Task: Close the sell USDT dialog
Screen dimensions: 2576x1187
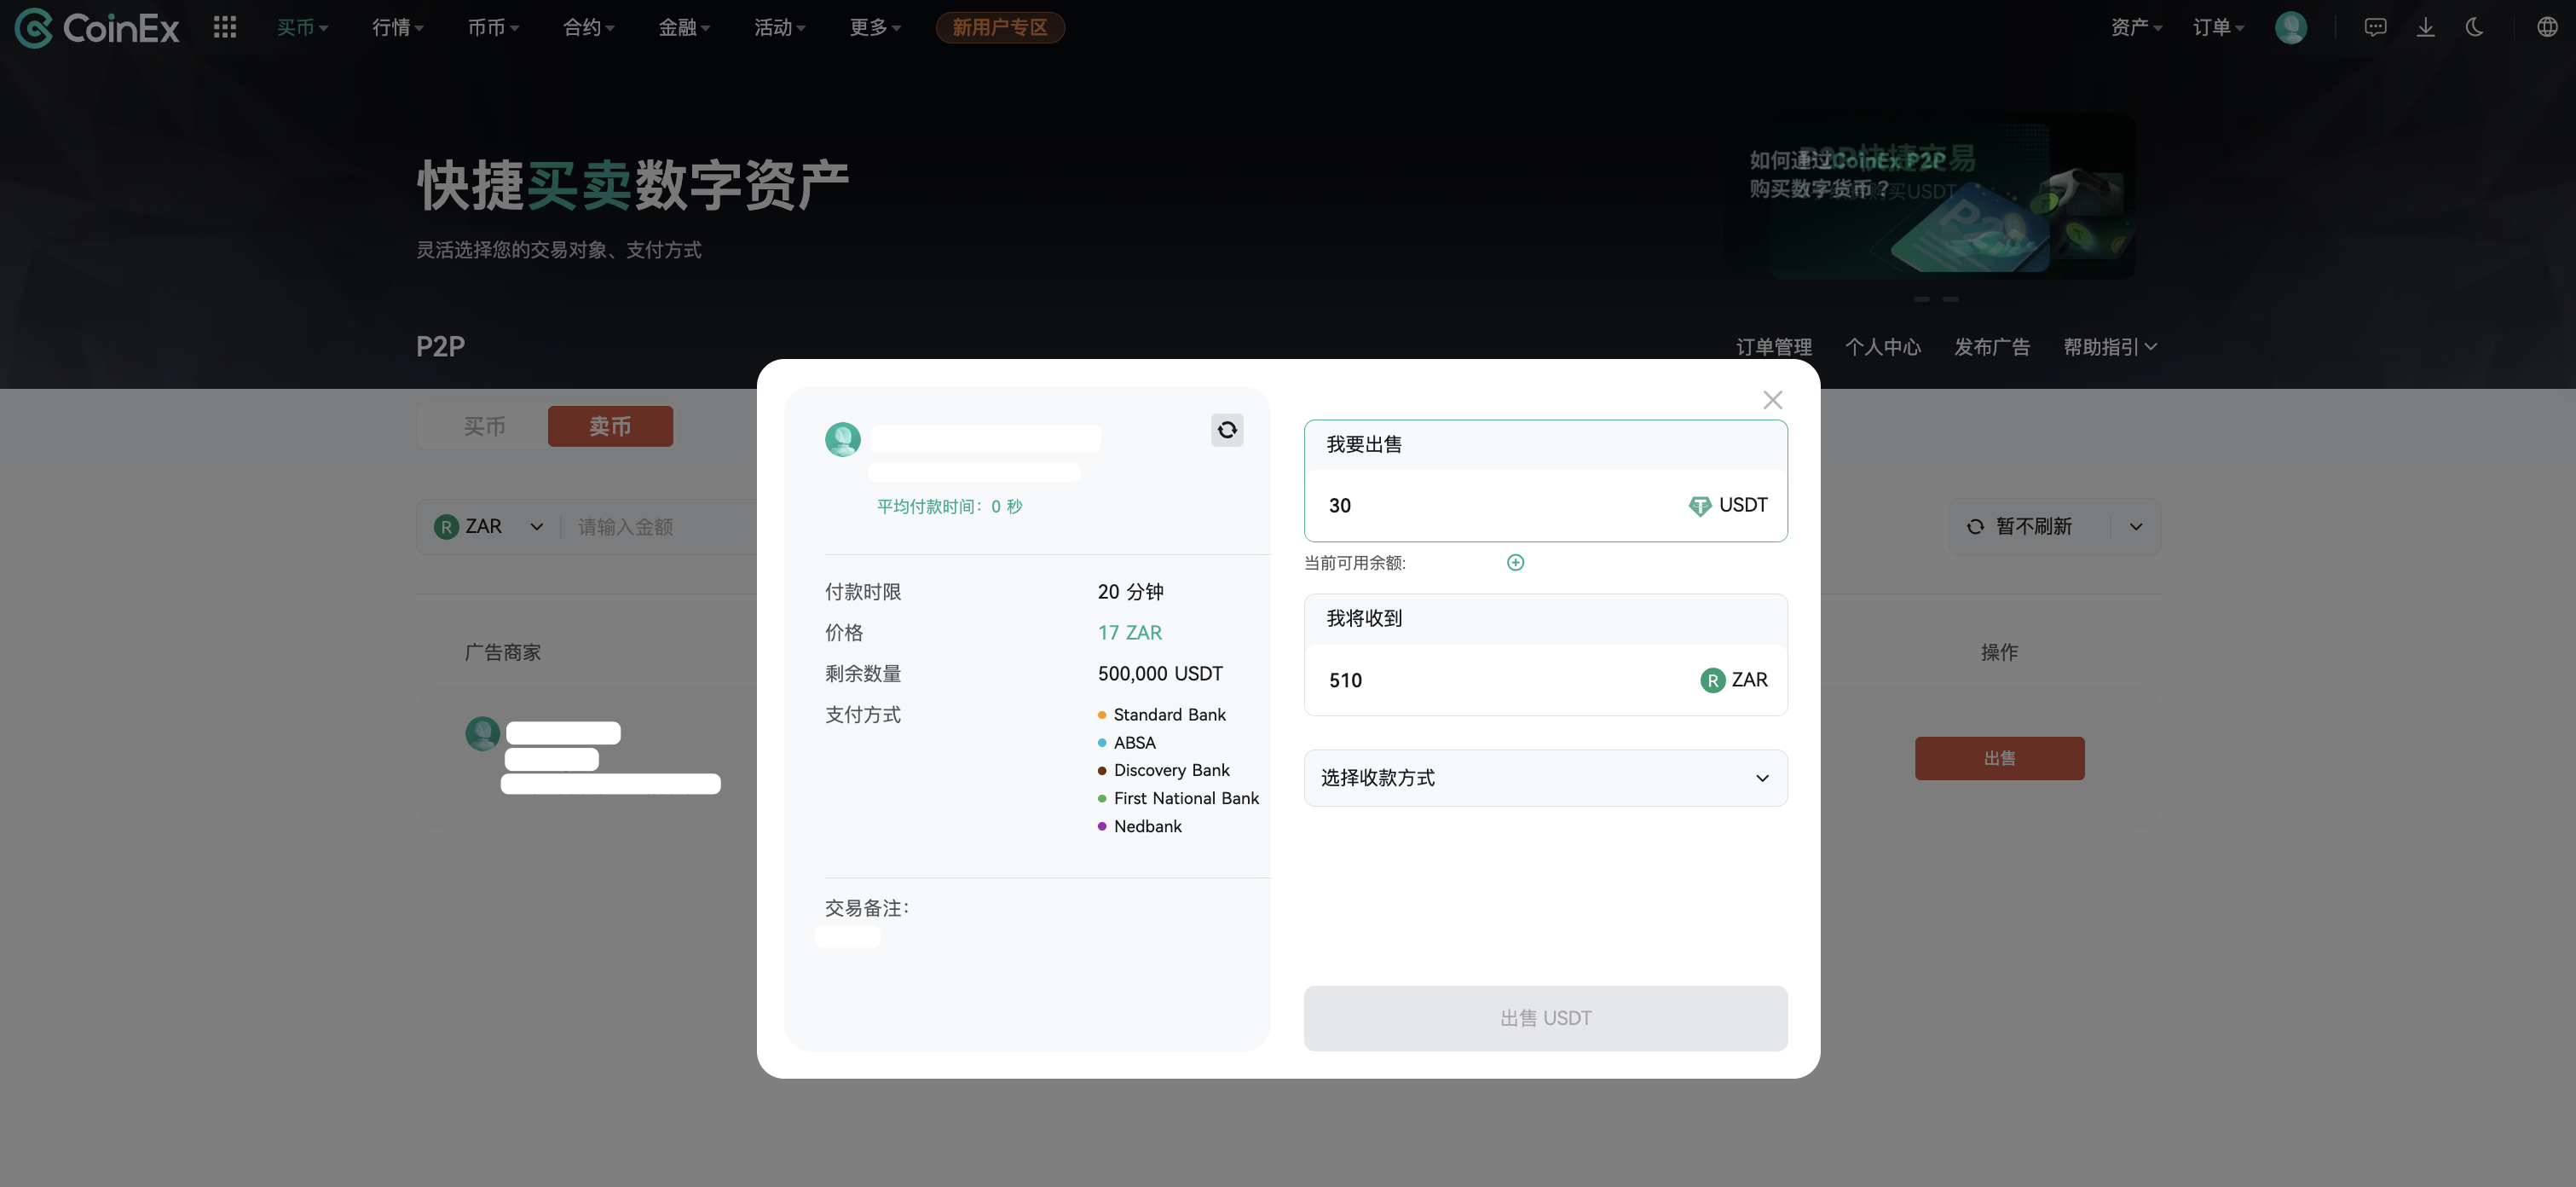Action: (x=1773, y=400)
